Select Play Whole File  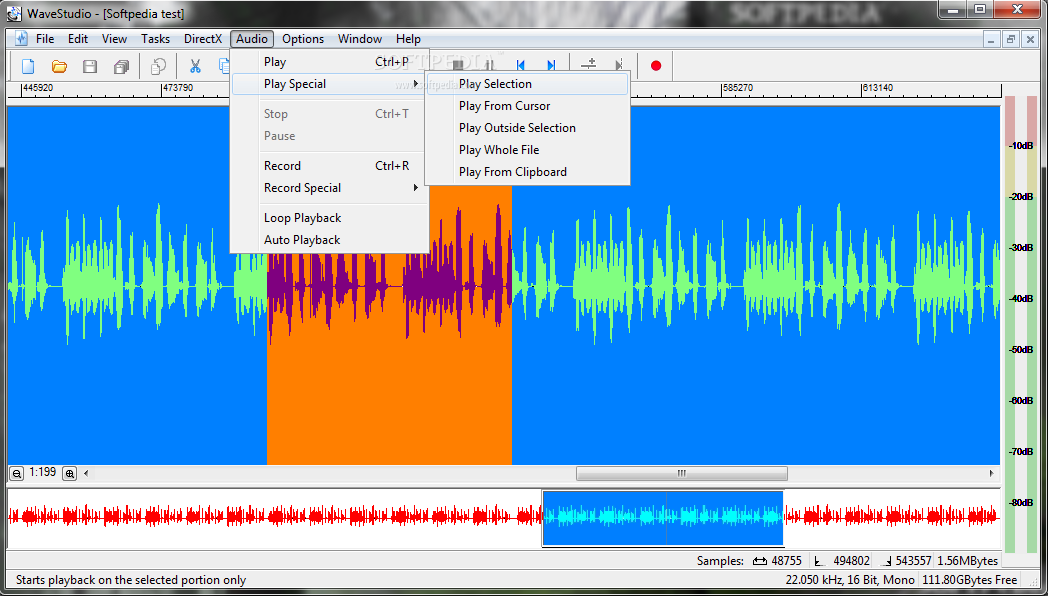point(527,150)
